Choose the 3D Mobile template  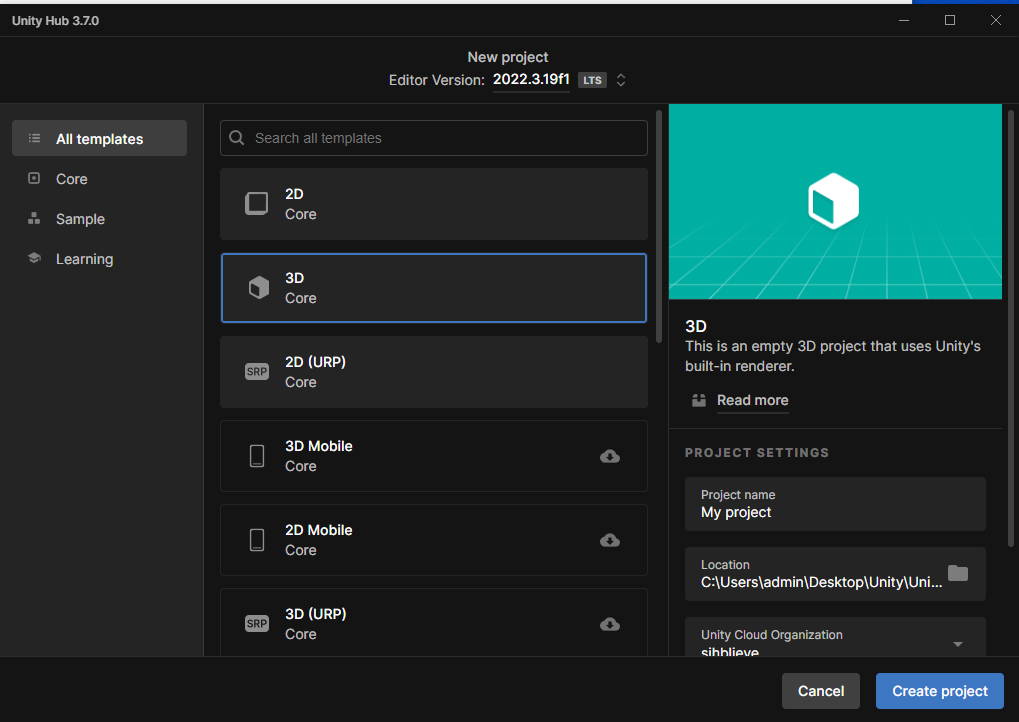433,456
